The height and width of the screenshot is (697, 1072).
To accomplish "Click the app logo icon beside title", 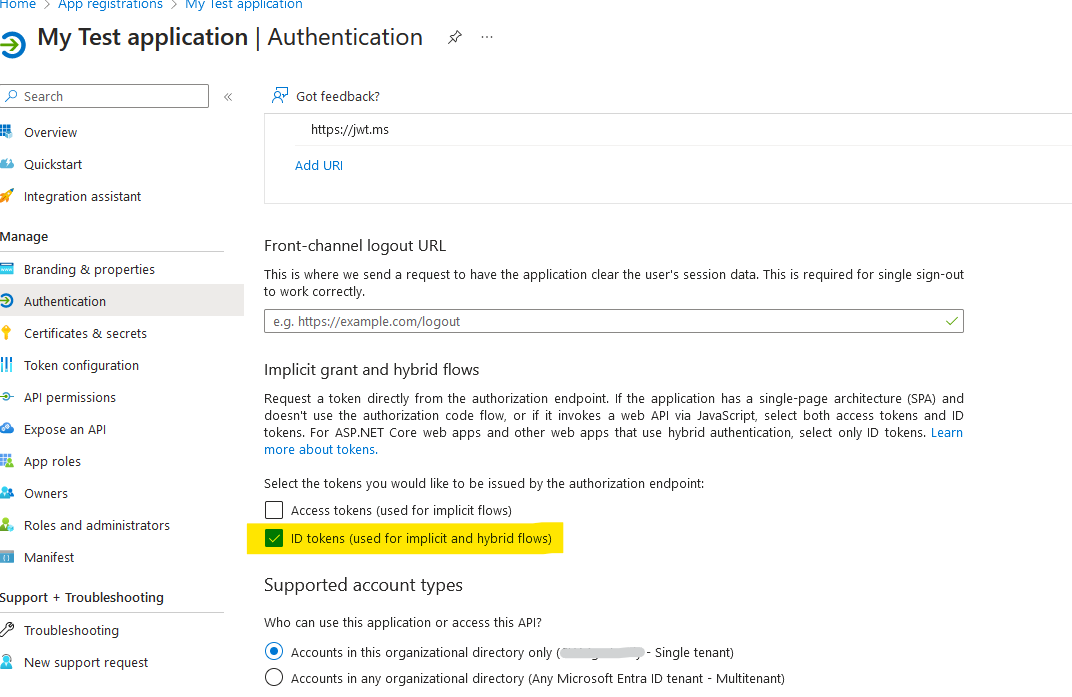I will 12,45.
